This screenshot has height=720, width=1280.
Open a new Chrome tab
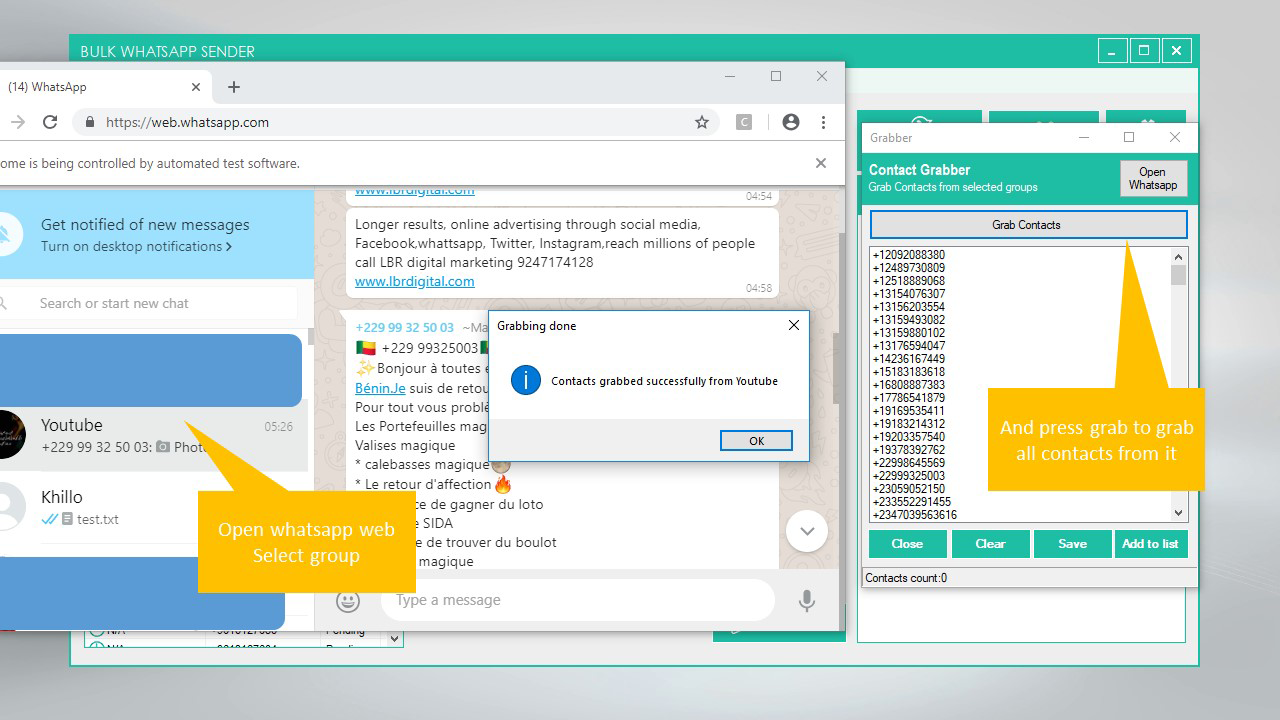click(234, 87)
